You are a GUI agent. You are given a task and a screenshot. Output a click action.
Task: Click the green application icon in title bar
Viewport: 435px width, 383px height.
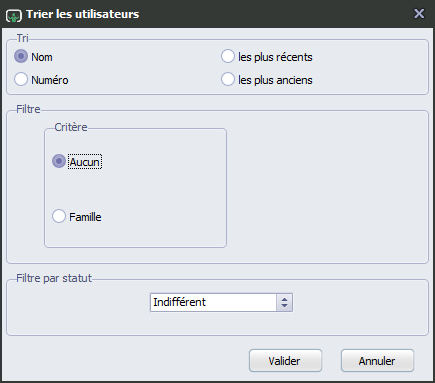(14, 16)
